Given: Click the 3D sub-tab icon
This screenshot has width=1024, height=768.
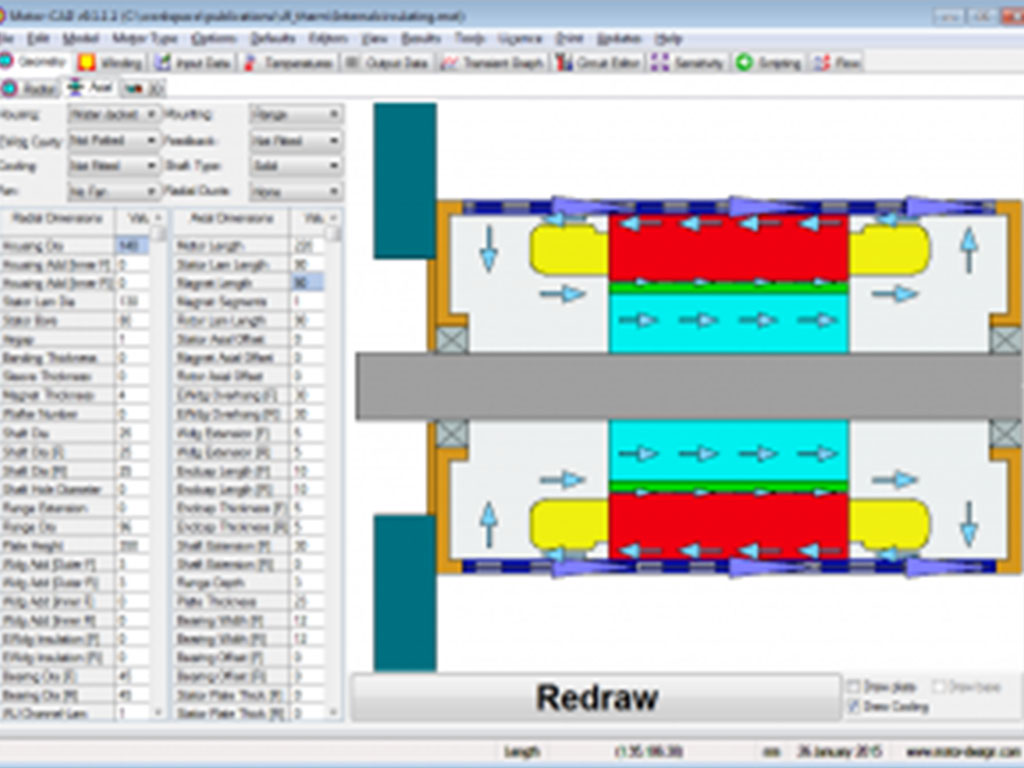Looking at the screenshot, I should [134, 88].
